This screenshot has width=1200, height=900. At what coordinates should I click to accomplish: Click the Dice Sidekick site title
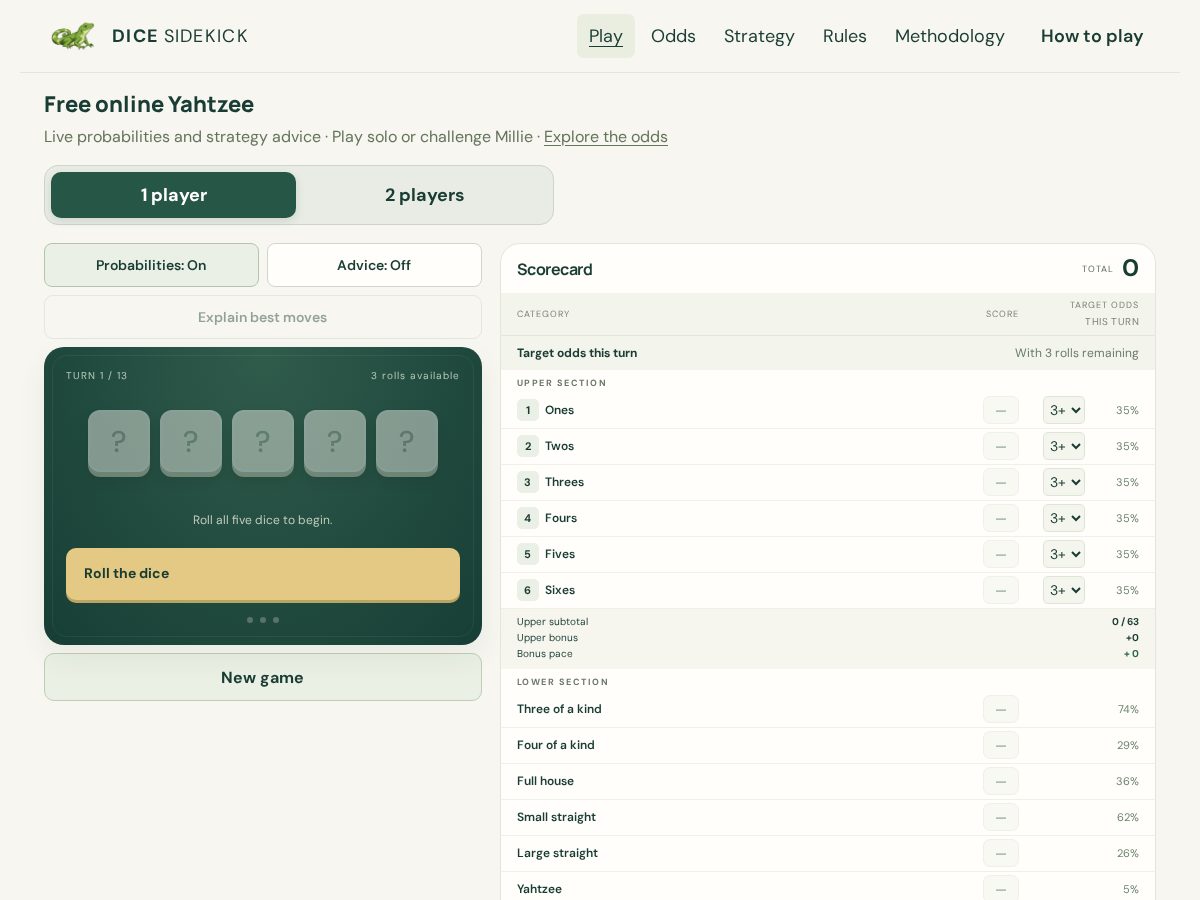point(180,36)
